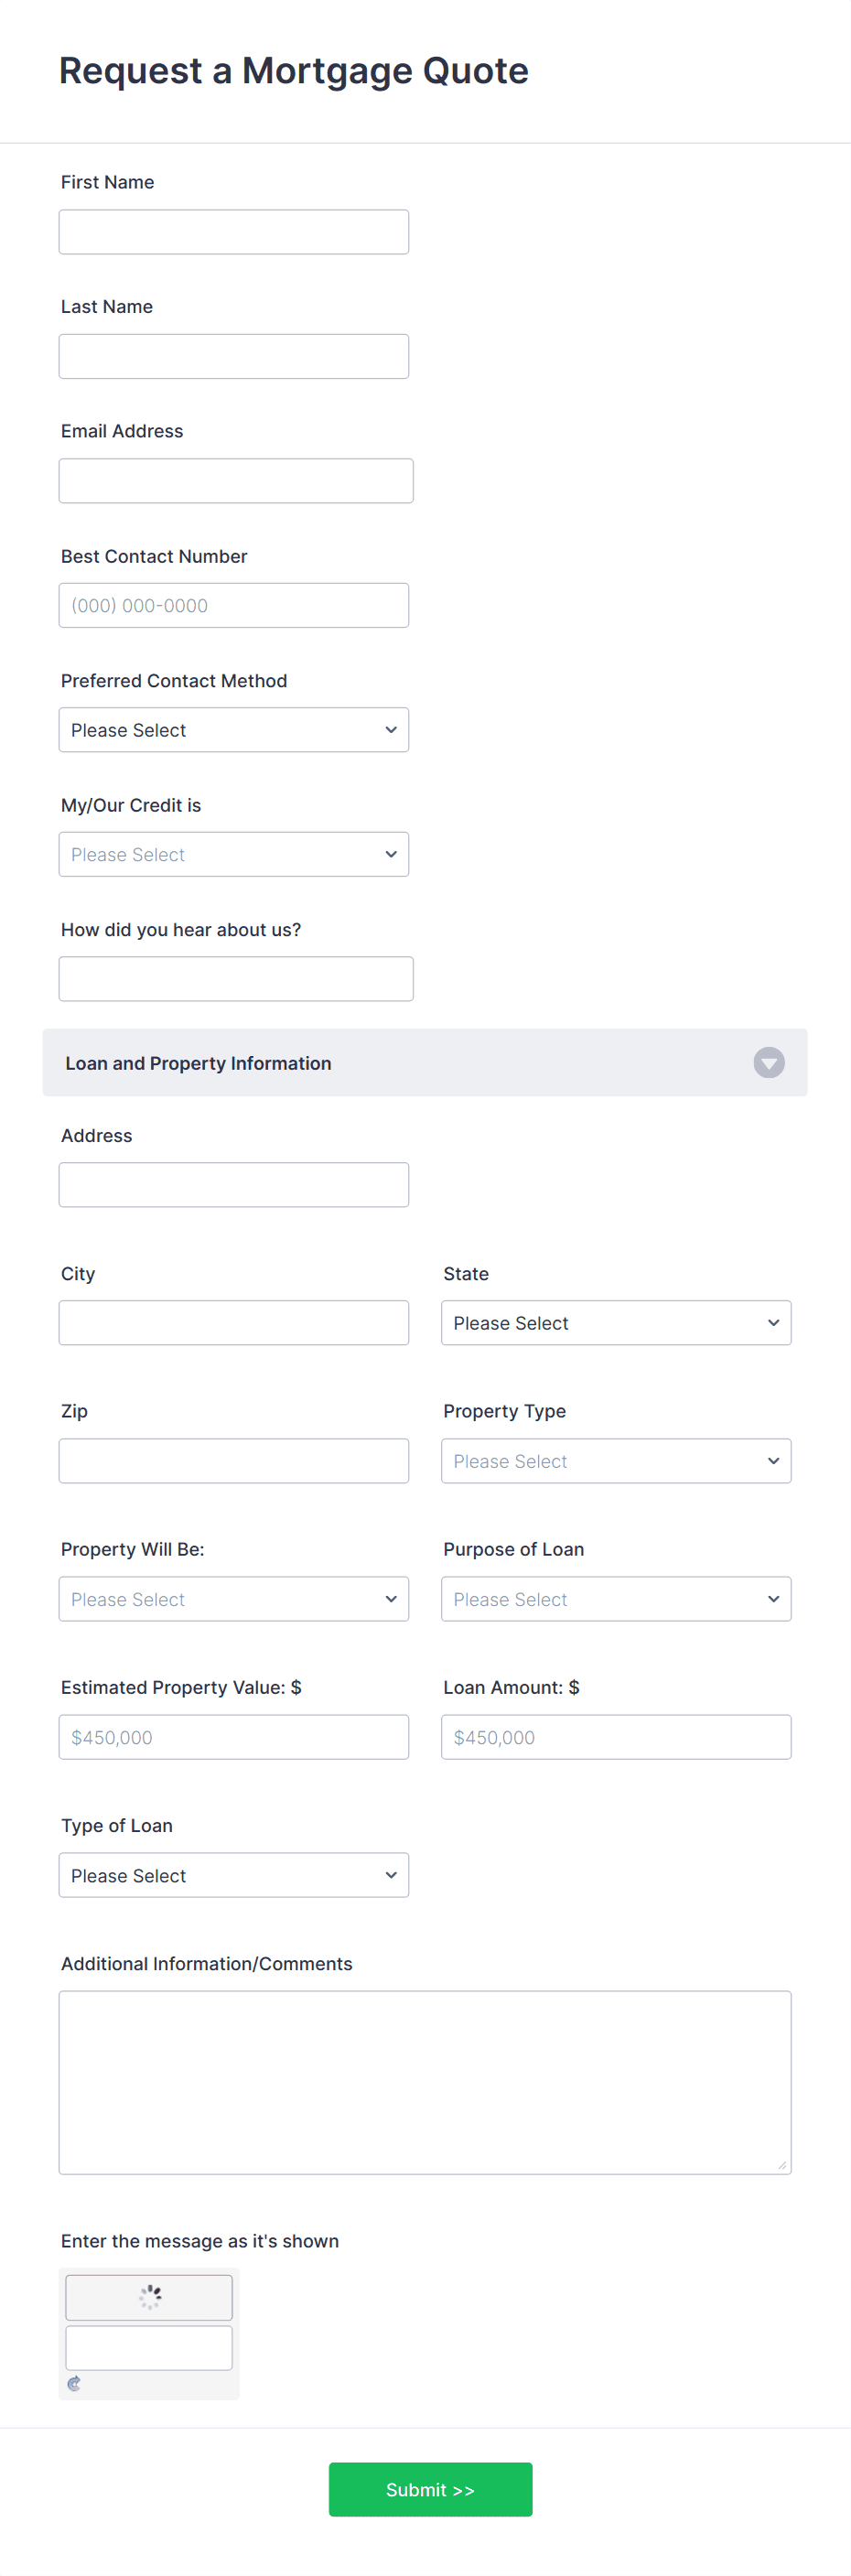Refresh the captcha image
Screen dimensions: 851x2576
point(72,2383)
